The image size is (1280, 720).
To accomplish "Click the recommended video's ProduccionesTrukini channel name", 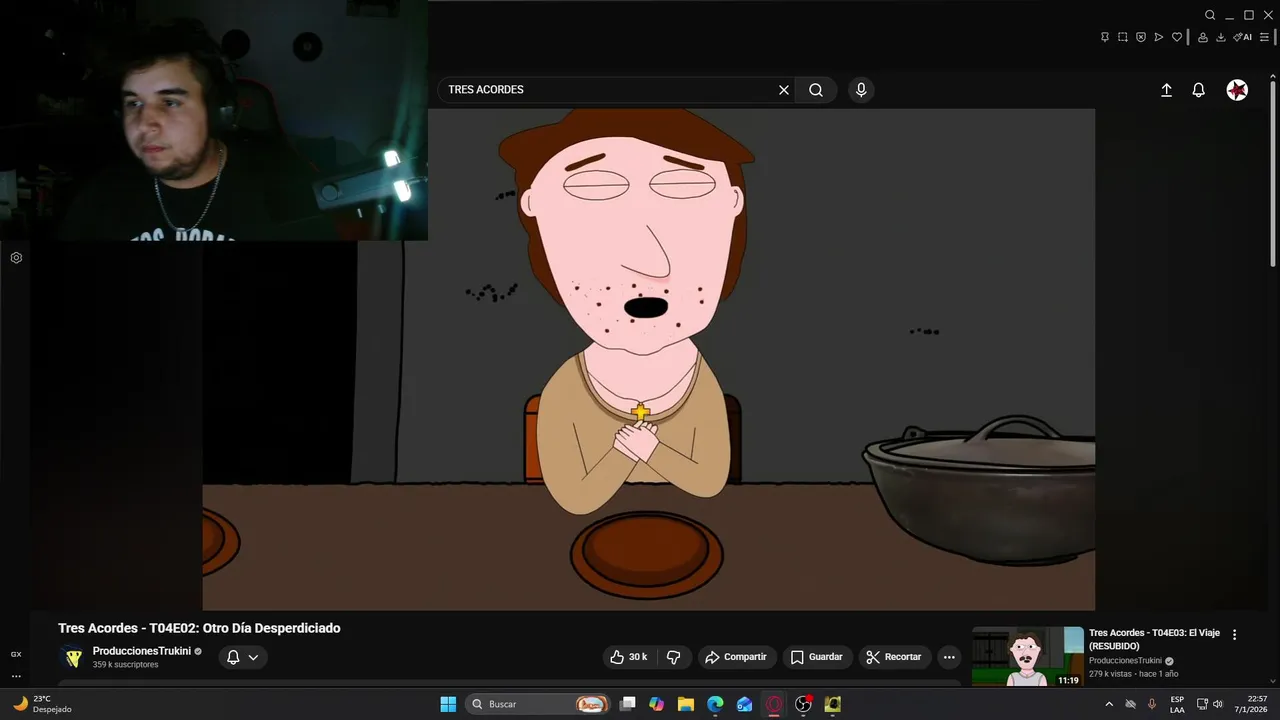I will 1125,661.
